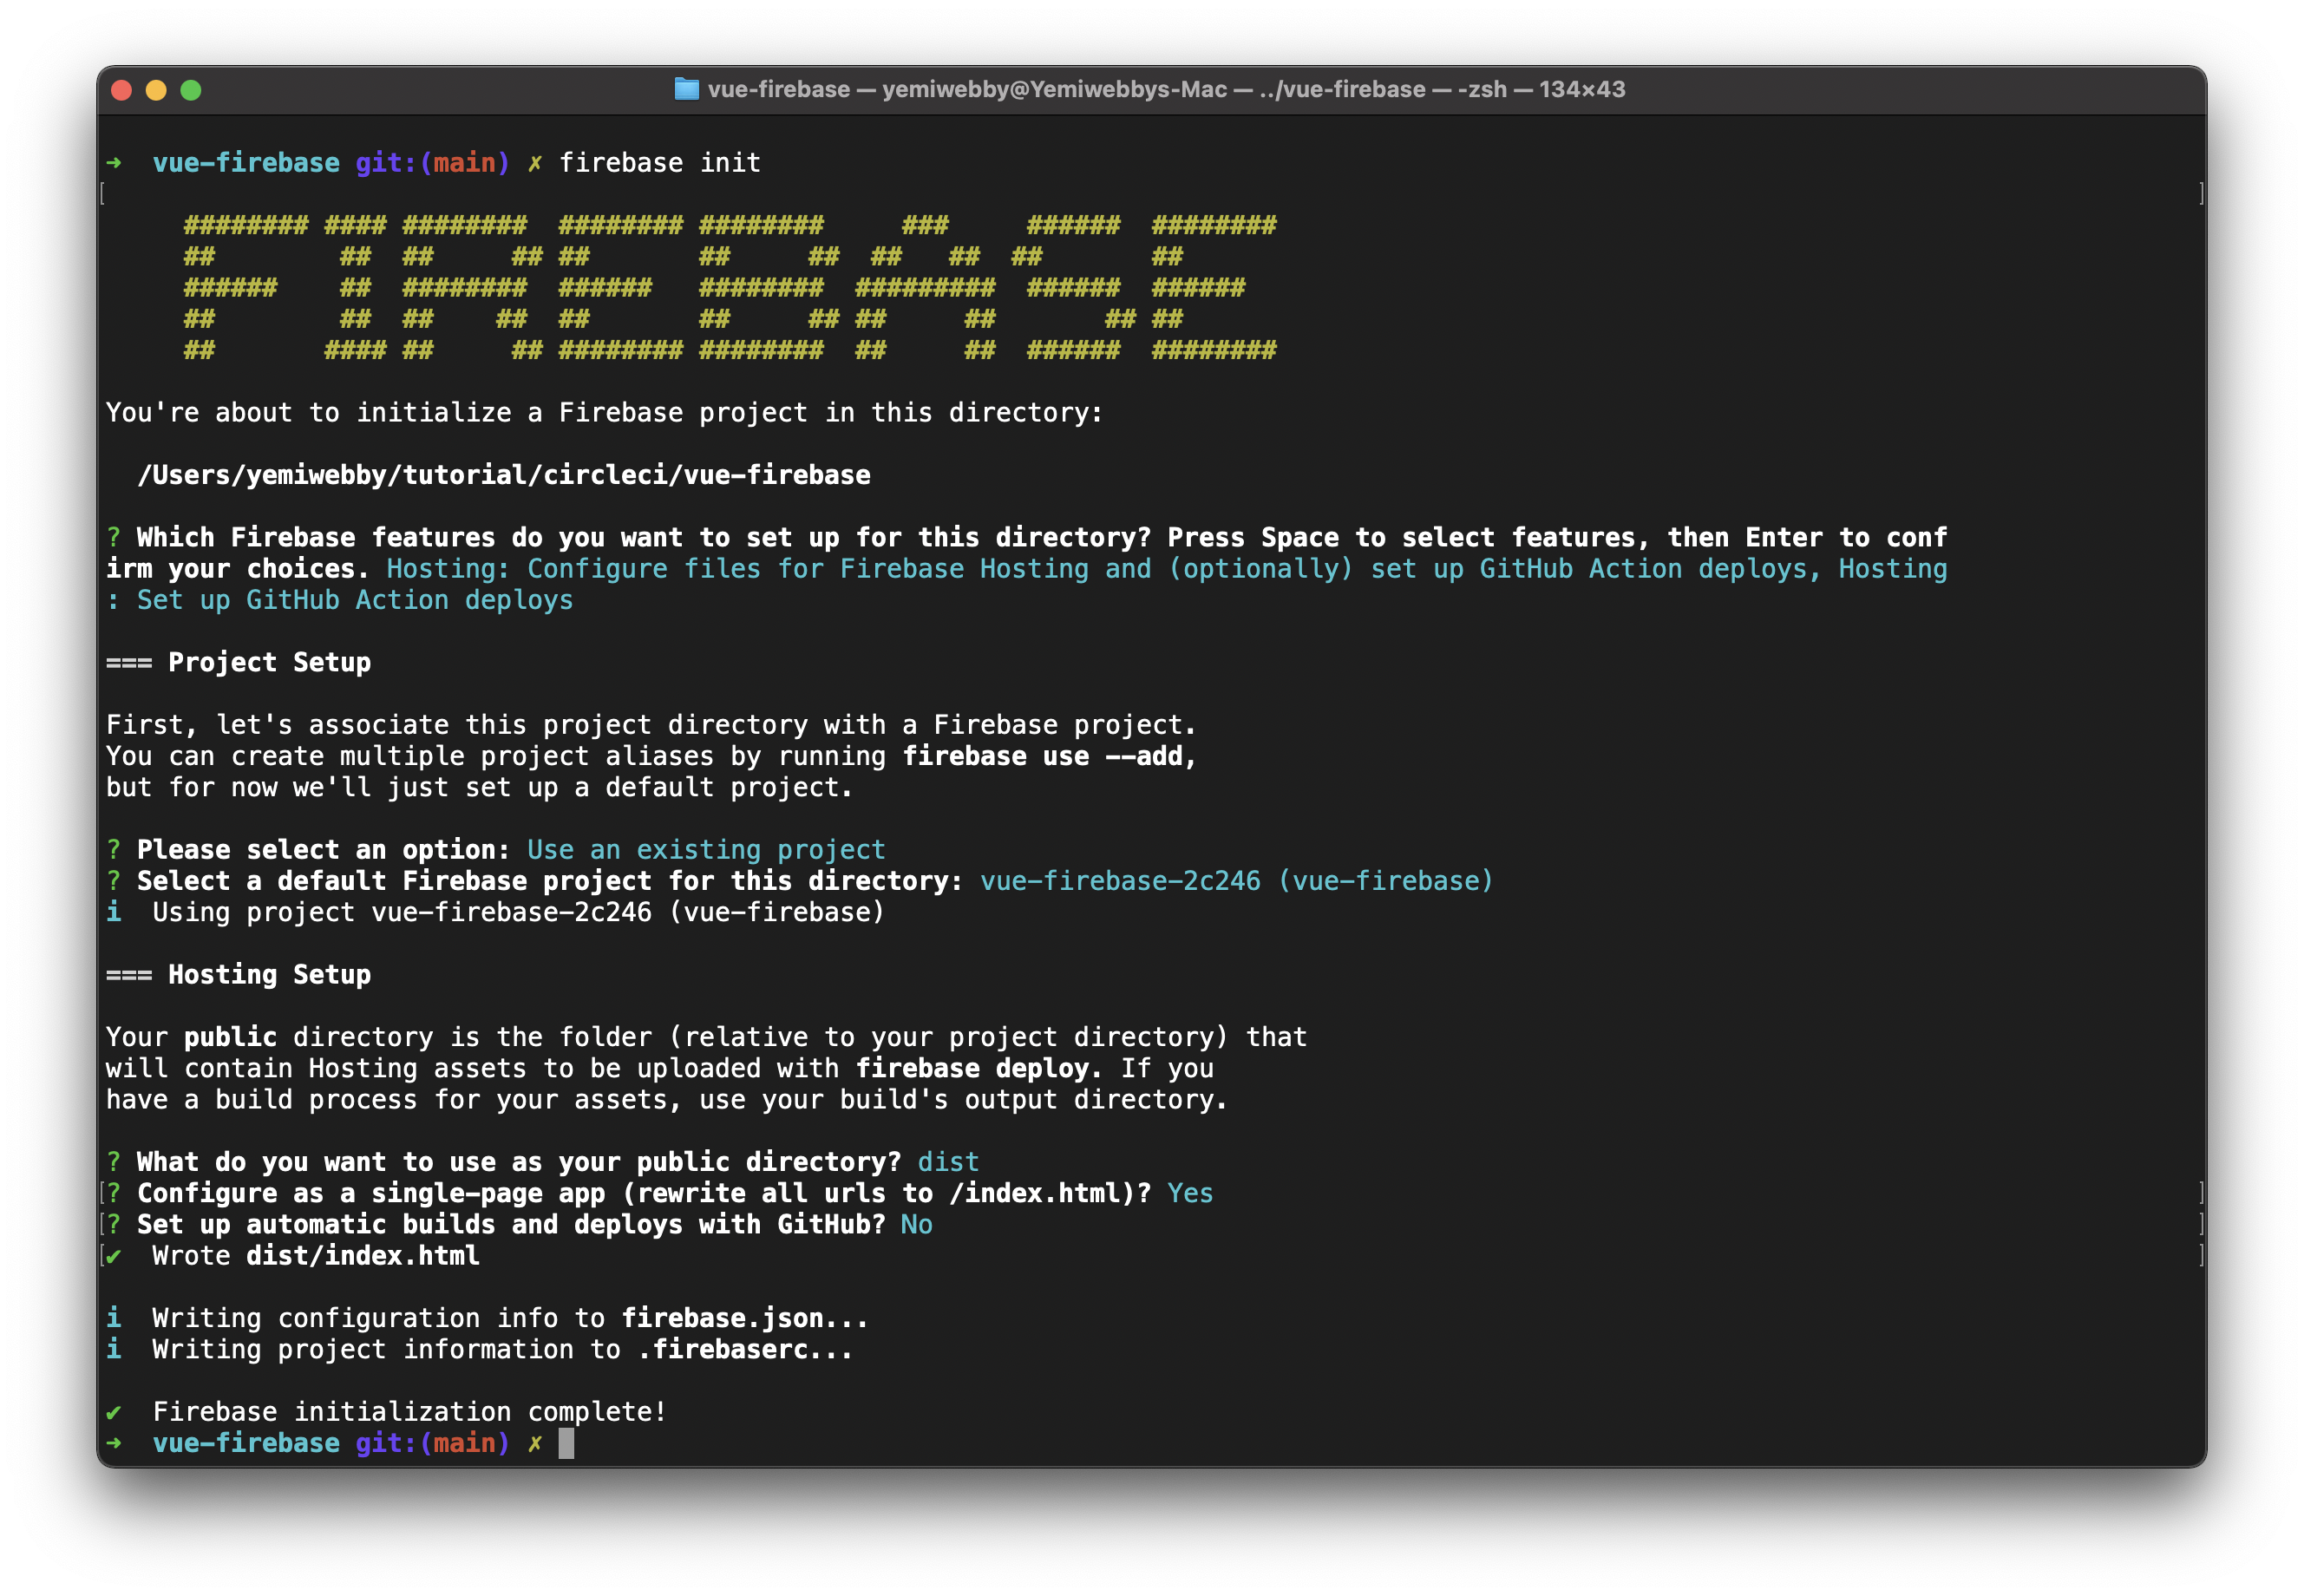Click the 'No' answer for GitHub deploys
Viewport: 2304px width, 1596px height.
click(916, 1225)
